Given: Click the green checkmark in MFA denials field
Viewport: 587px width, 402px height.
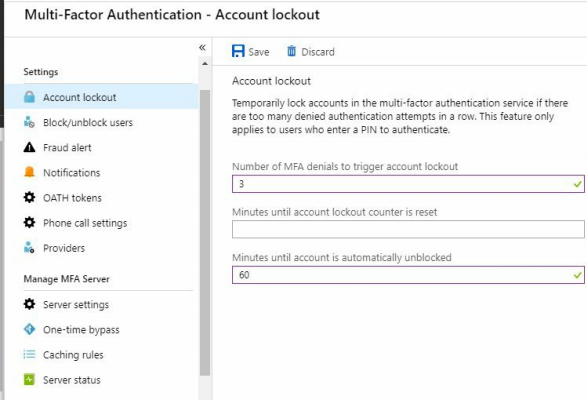Looking at the screenshot, I should (577, 184).
